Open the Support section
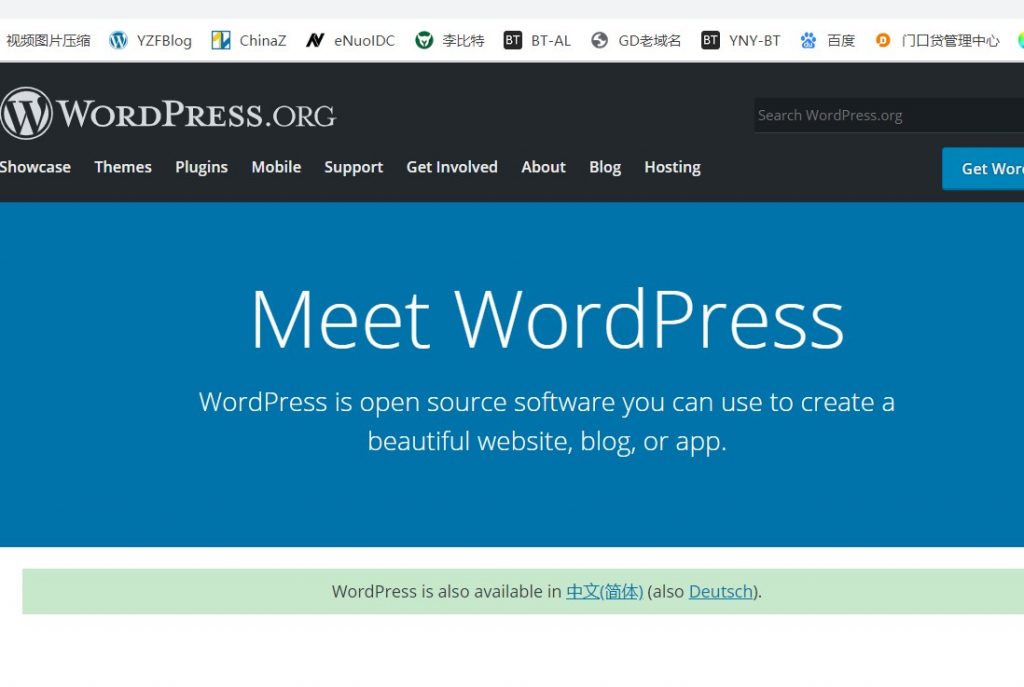1024x687 pixels. [x=353, y=167]
